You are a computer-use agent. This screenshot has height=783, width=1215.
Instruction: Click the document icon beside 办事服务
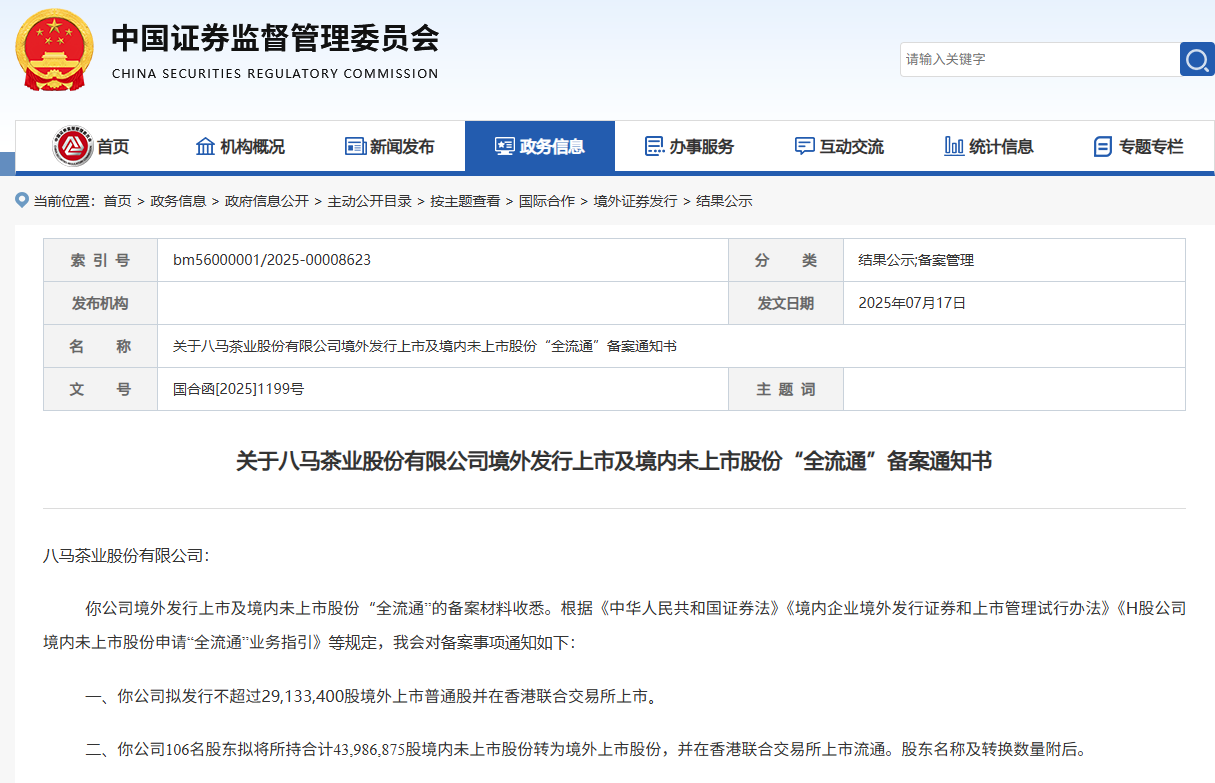click(x=656, y=146)
